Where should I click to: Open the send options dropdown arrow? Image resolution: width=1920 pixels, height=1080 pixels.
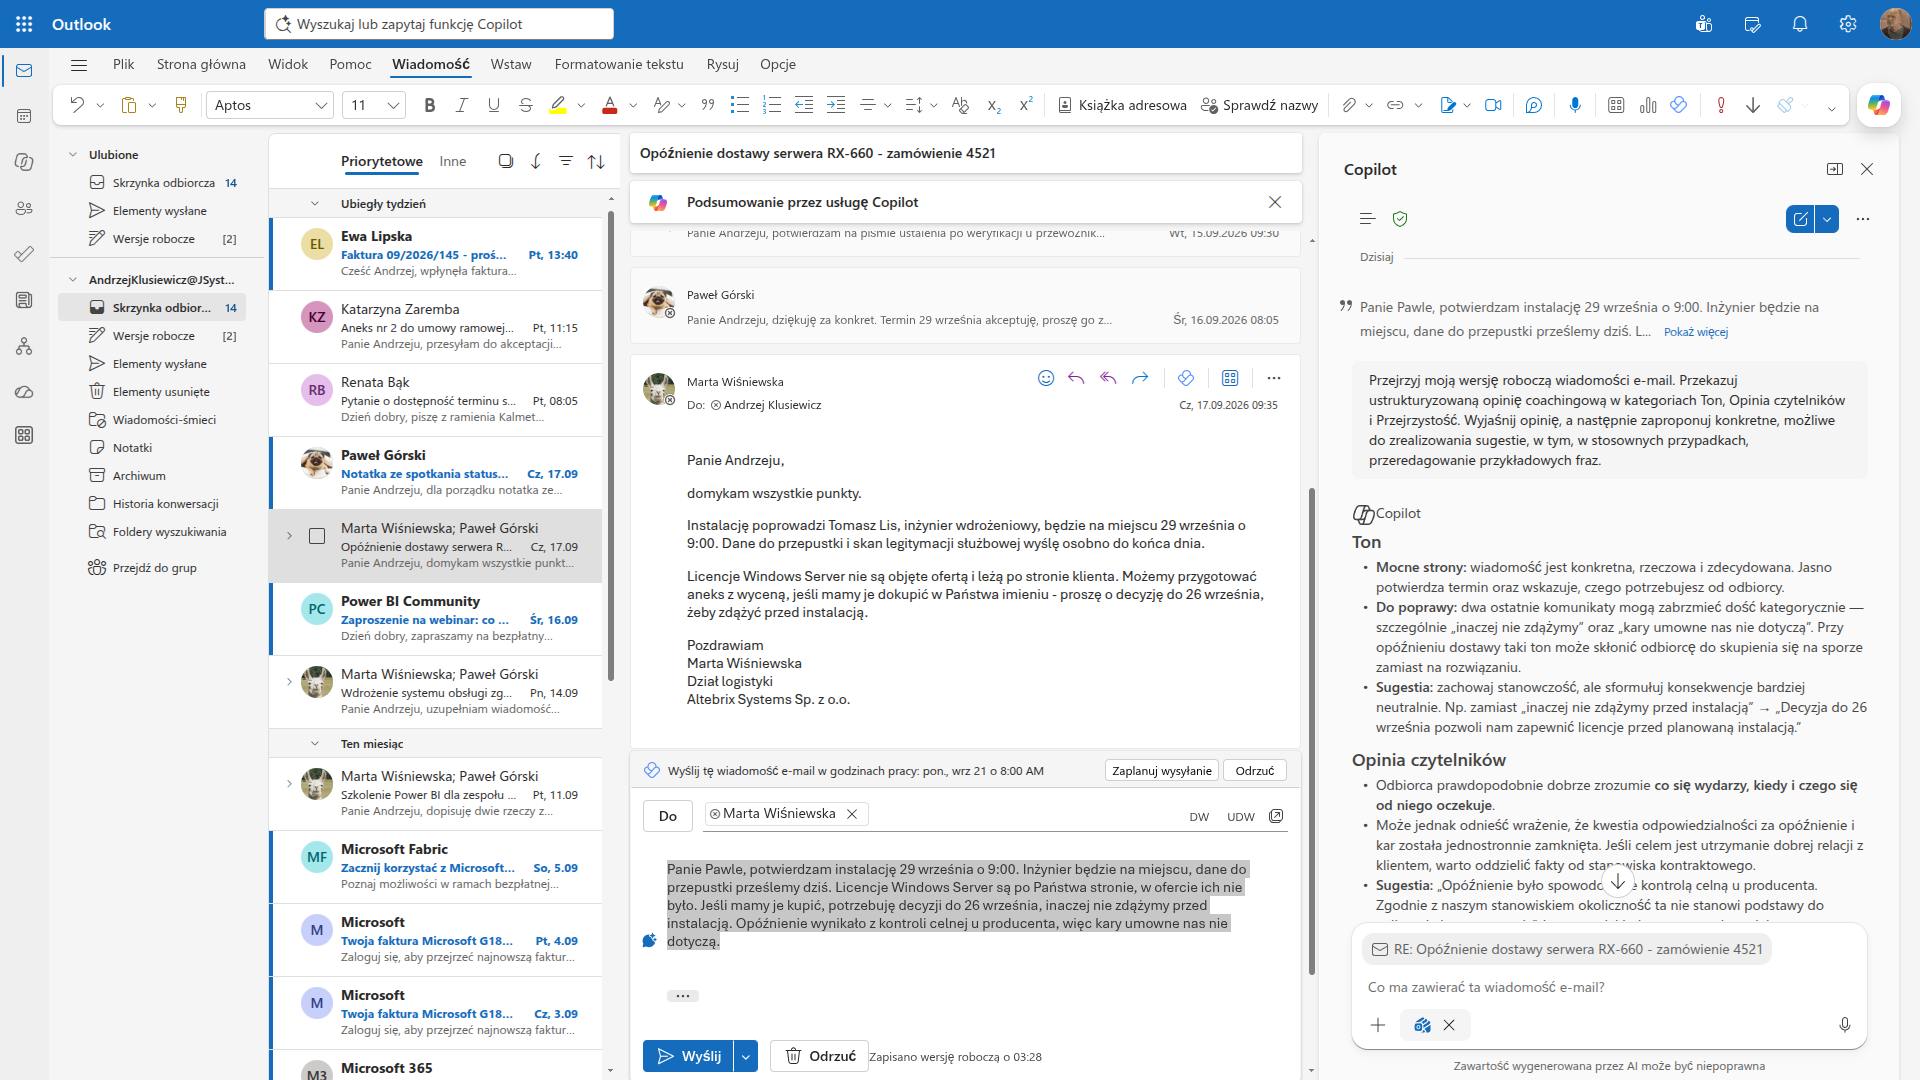pos(746,1056)
